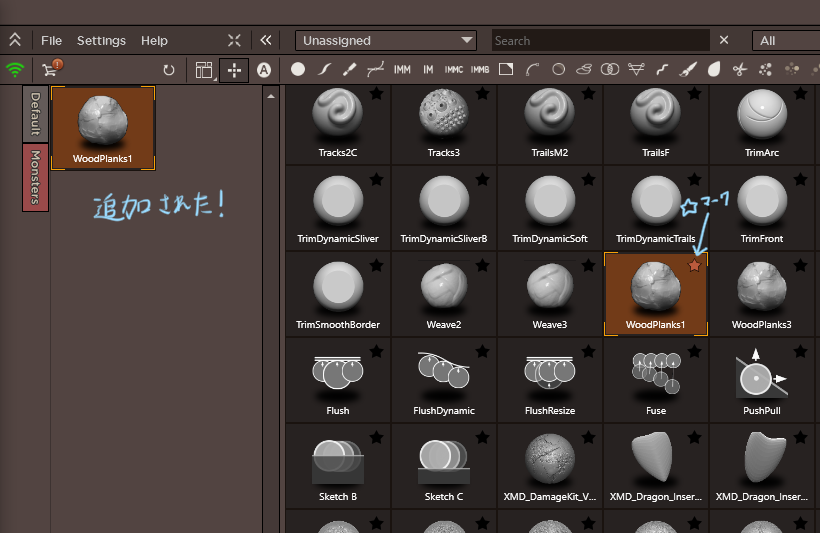The image size is (820, 533).
Task: Select the TrimDynamicSoft brush
Action: [x=550, y=210]
